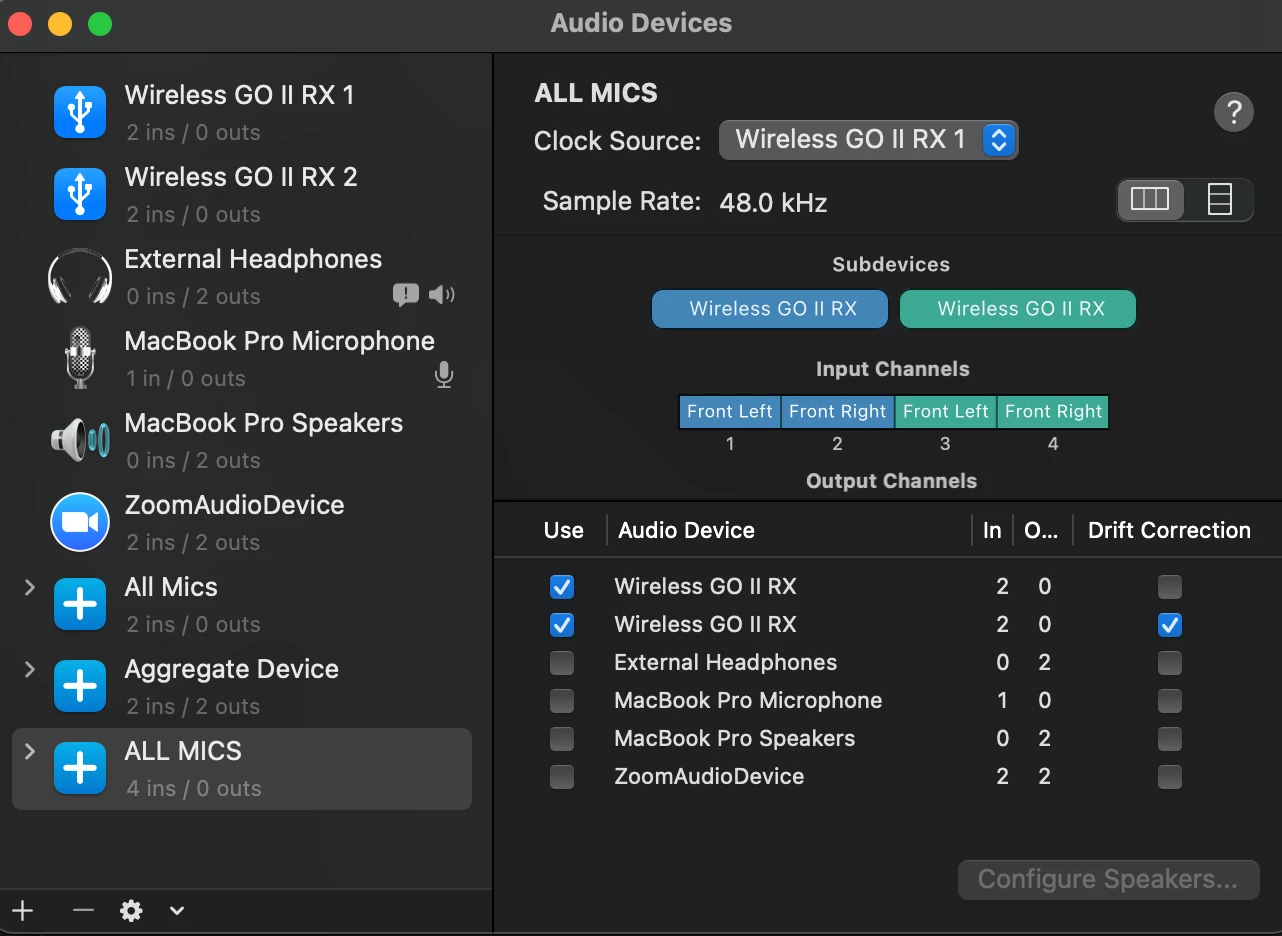1282x936 pixels.
Task: Click ZoomAudioDevice name in the table
Action: coord(709,776)
